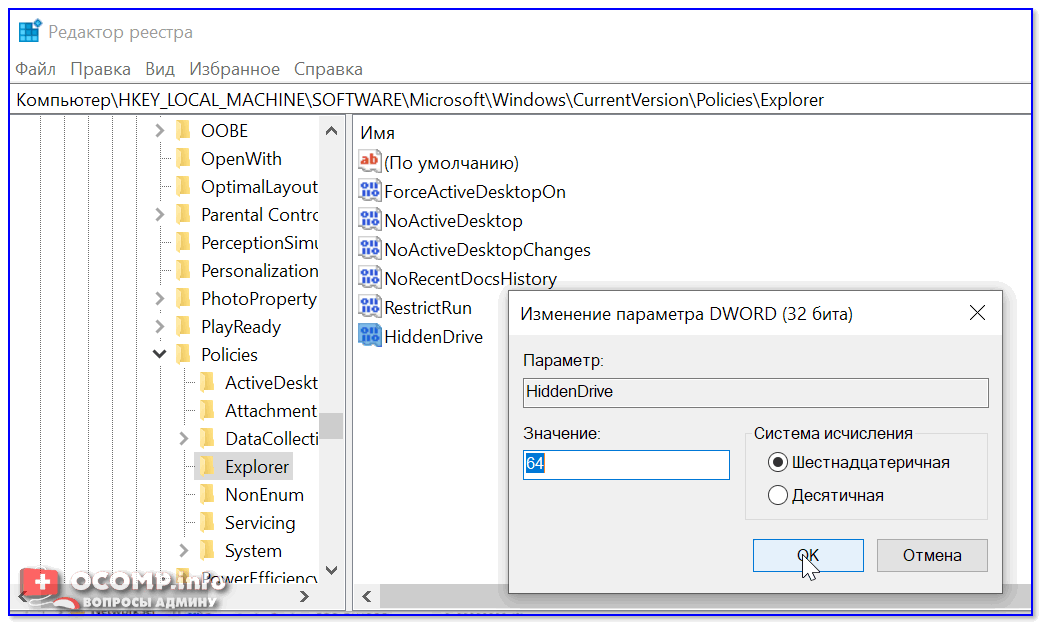Expand the DataCollection tree node
This screenshot has width=1041, height=624.
pos(183,438)
